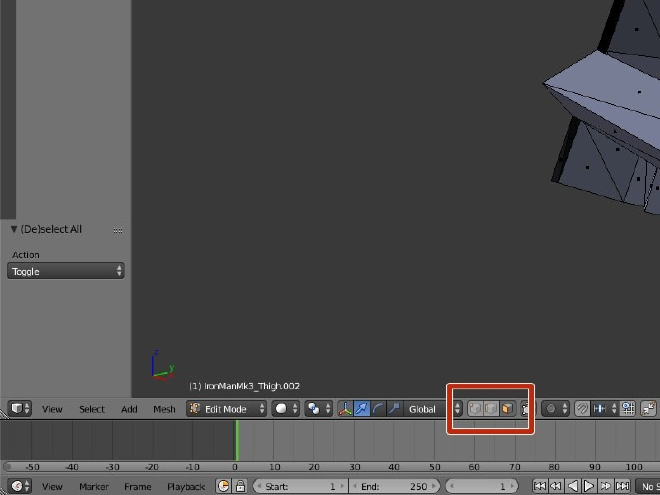Click the (De)select All panel grip handle
The image size is (660, 495).
118,230
